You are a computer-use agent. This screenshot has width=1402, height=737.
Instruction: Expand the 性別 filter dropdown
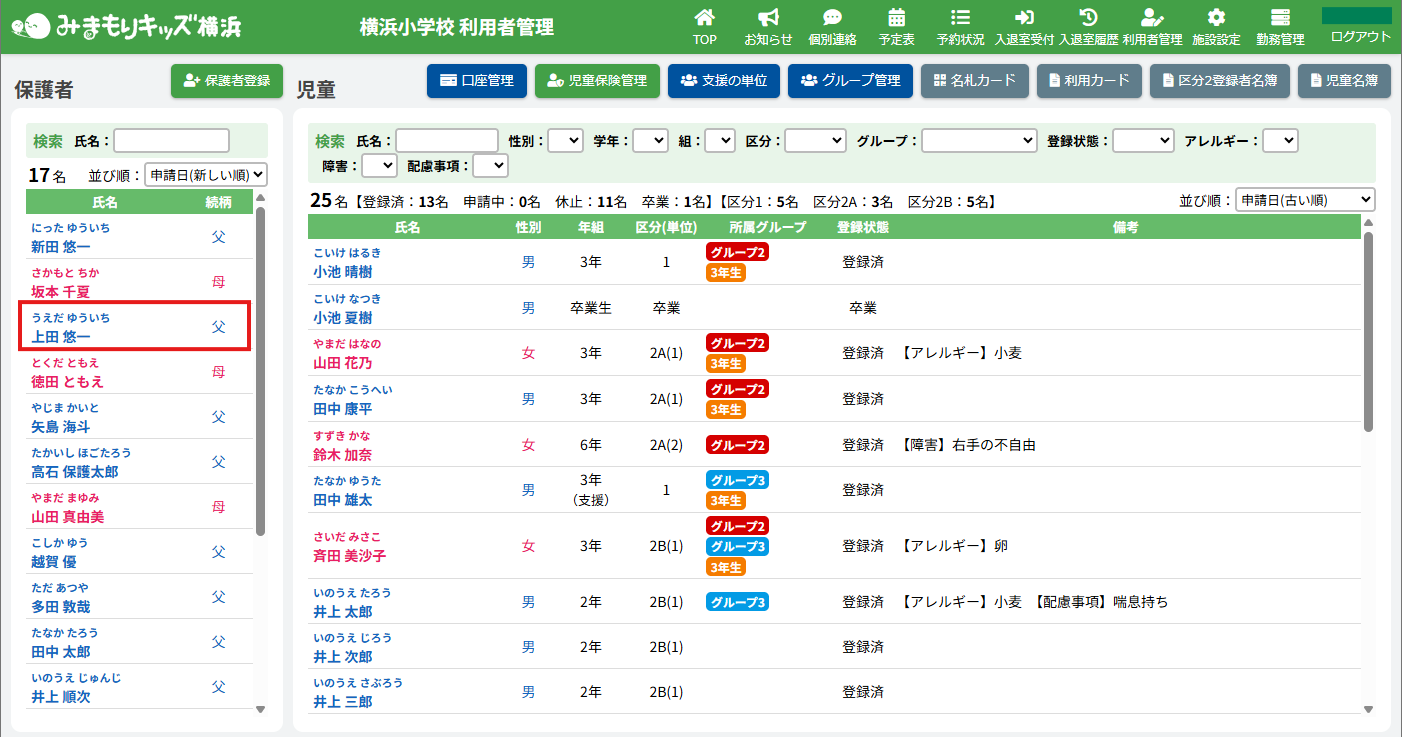pos(565,141)
